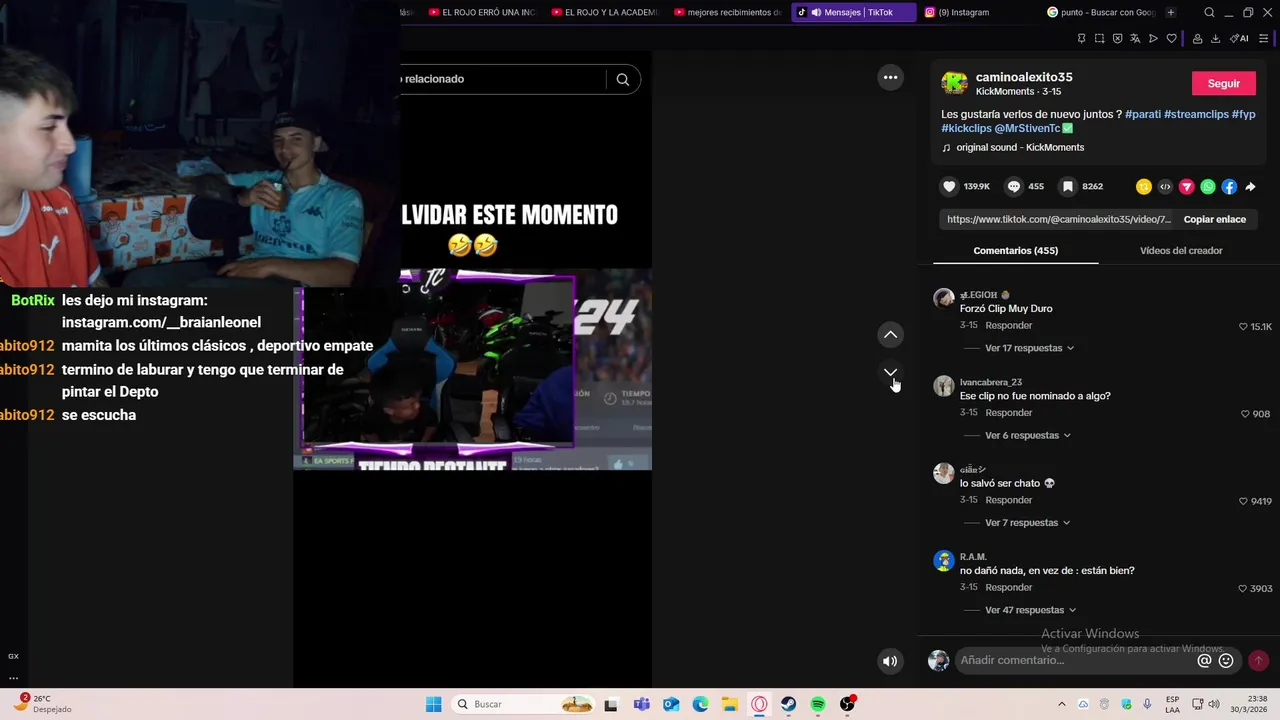
Task: Expand 'Ver 47 respuestas' replies
Action: point(1030,610)
